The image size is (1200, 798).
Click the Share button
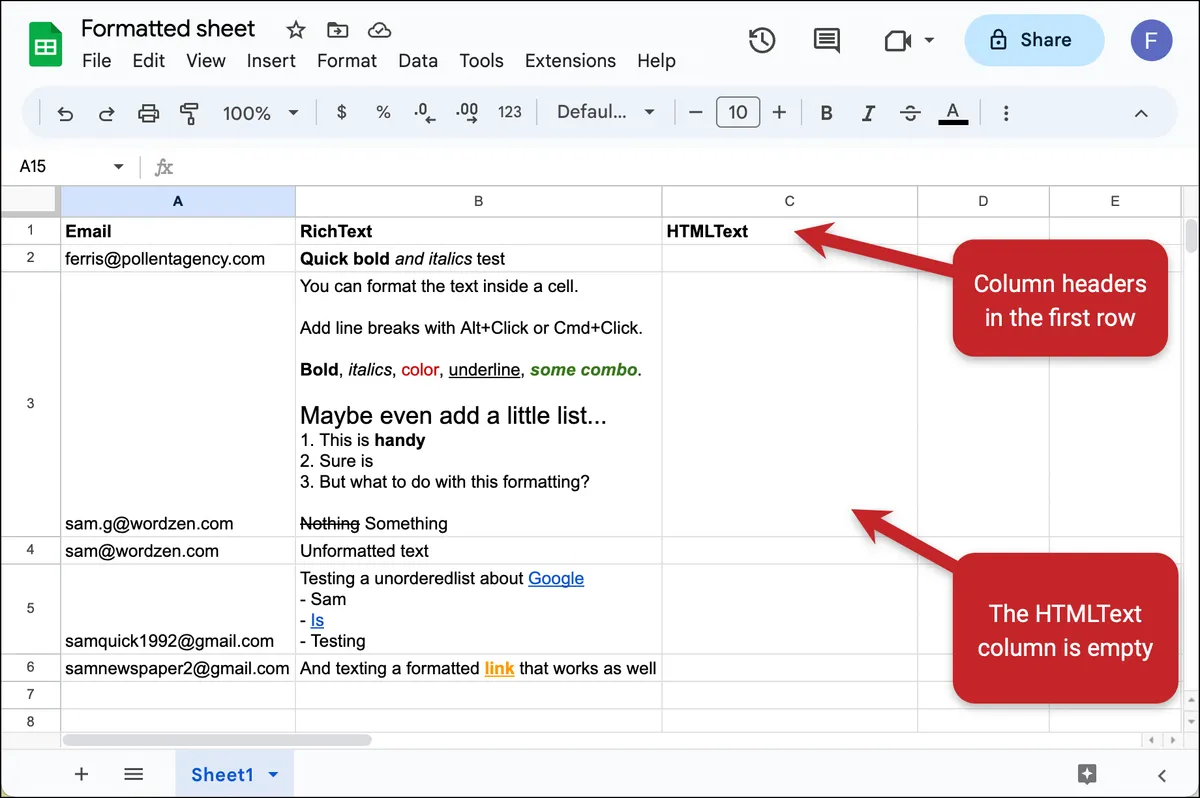point(1034,40)
